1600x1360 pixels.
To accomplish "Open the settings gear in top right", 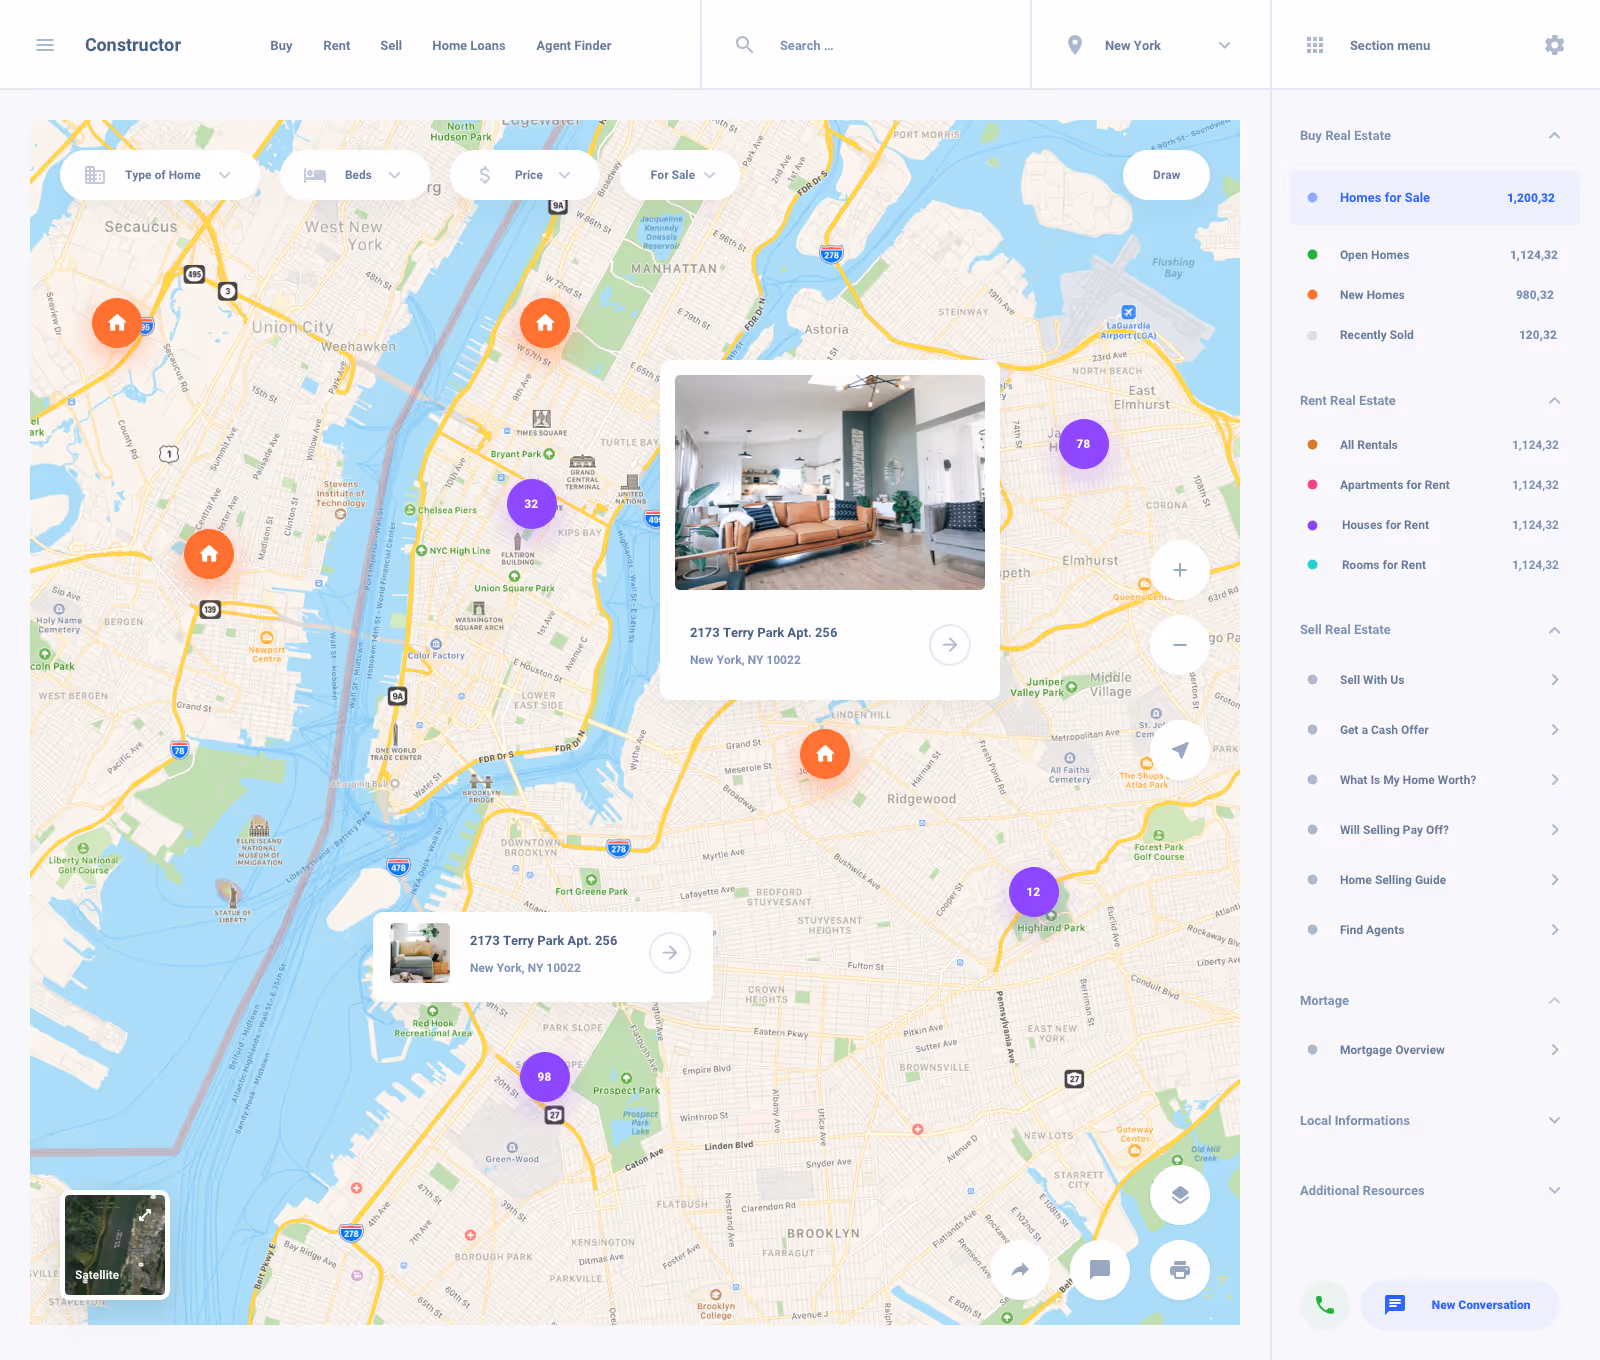I will 1554,45.
